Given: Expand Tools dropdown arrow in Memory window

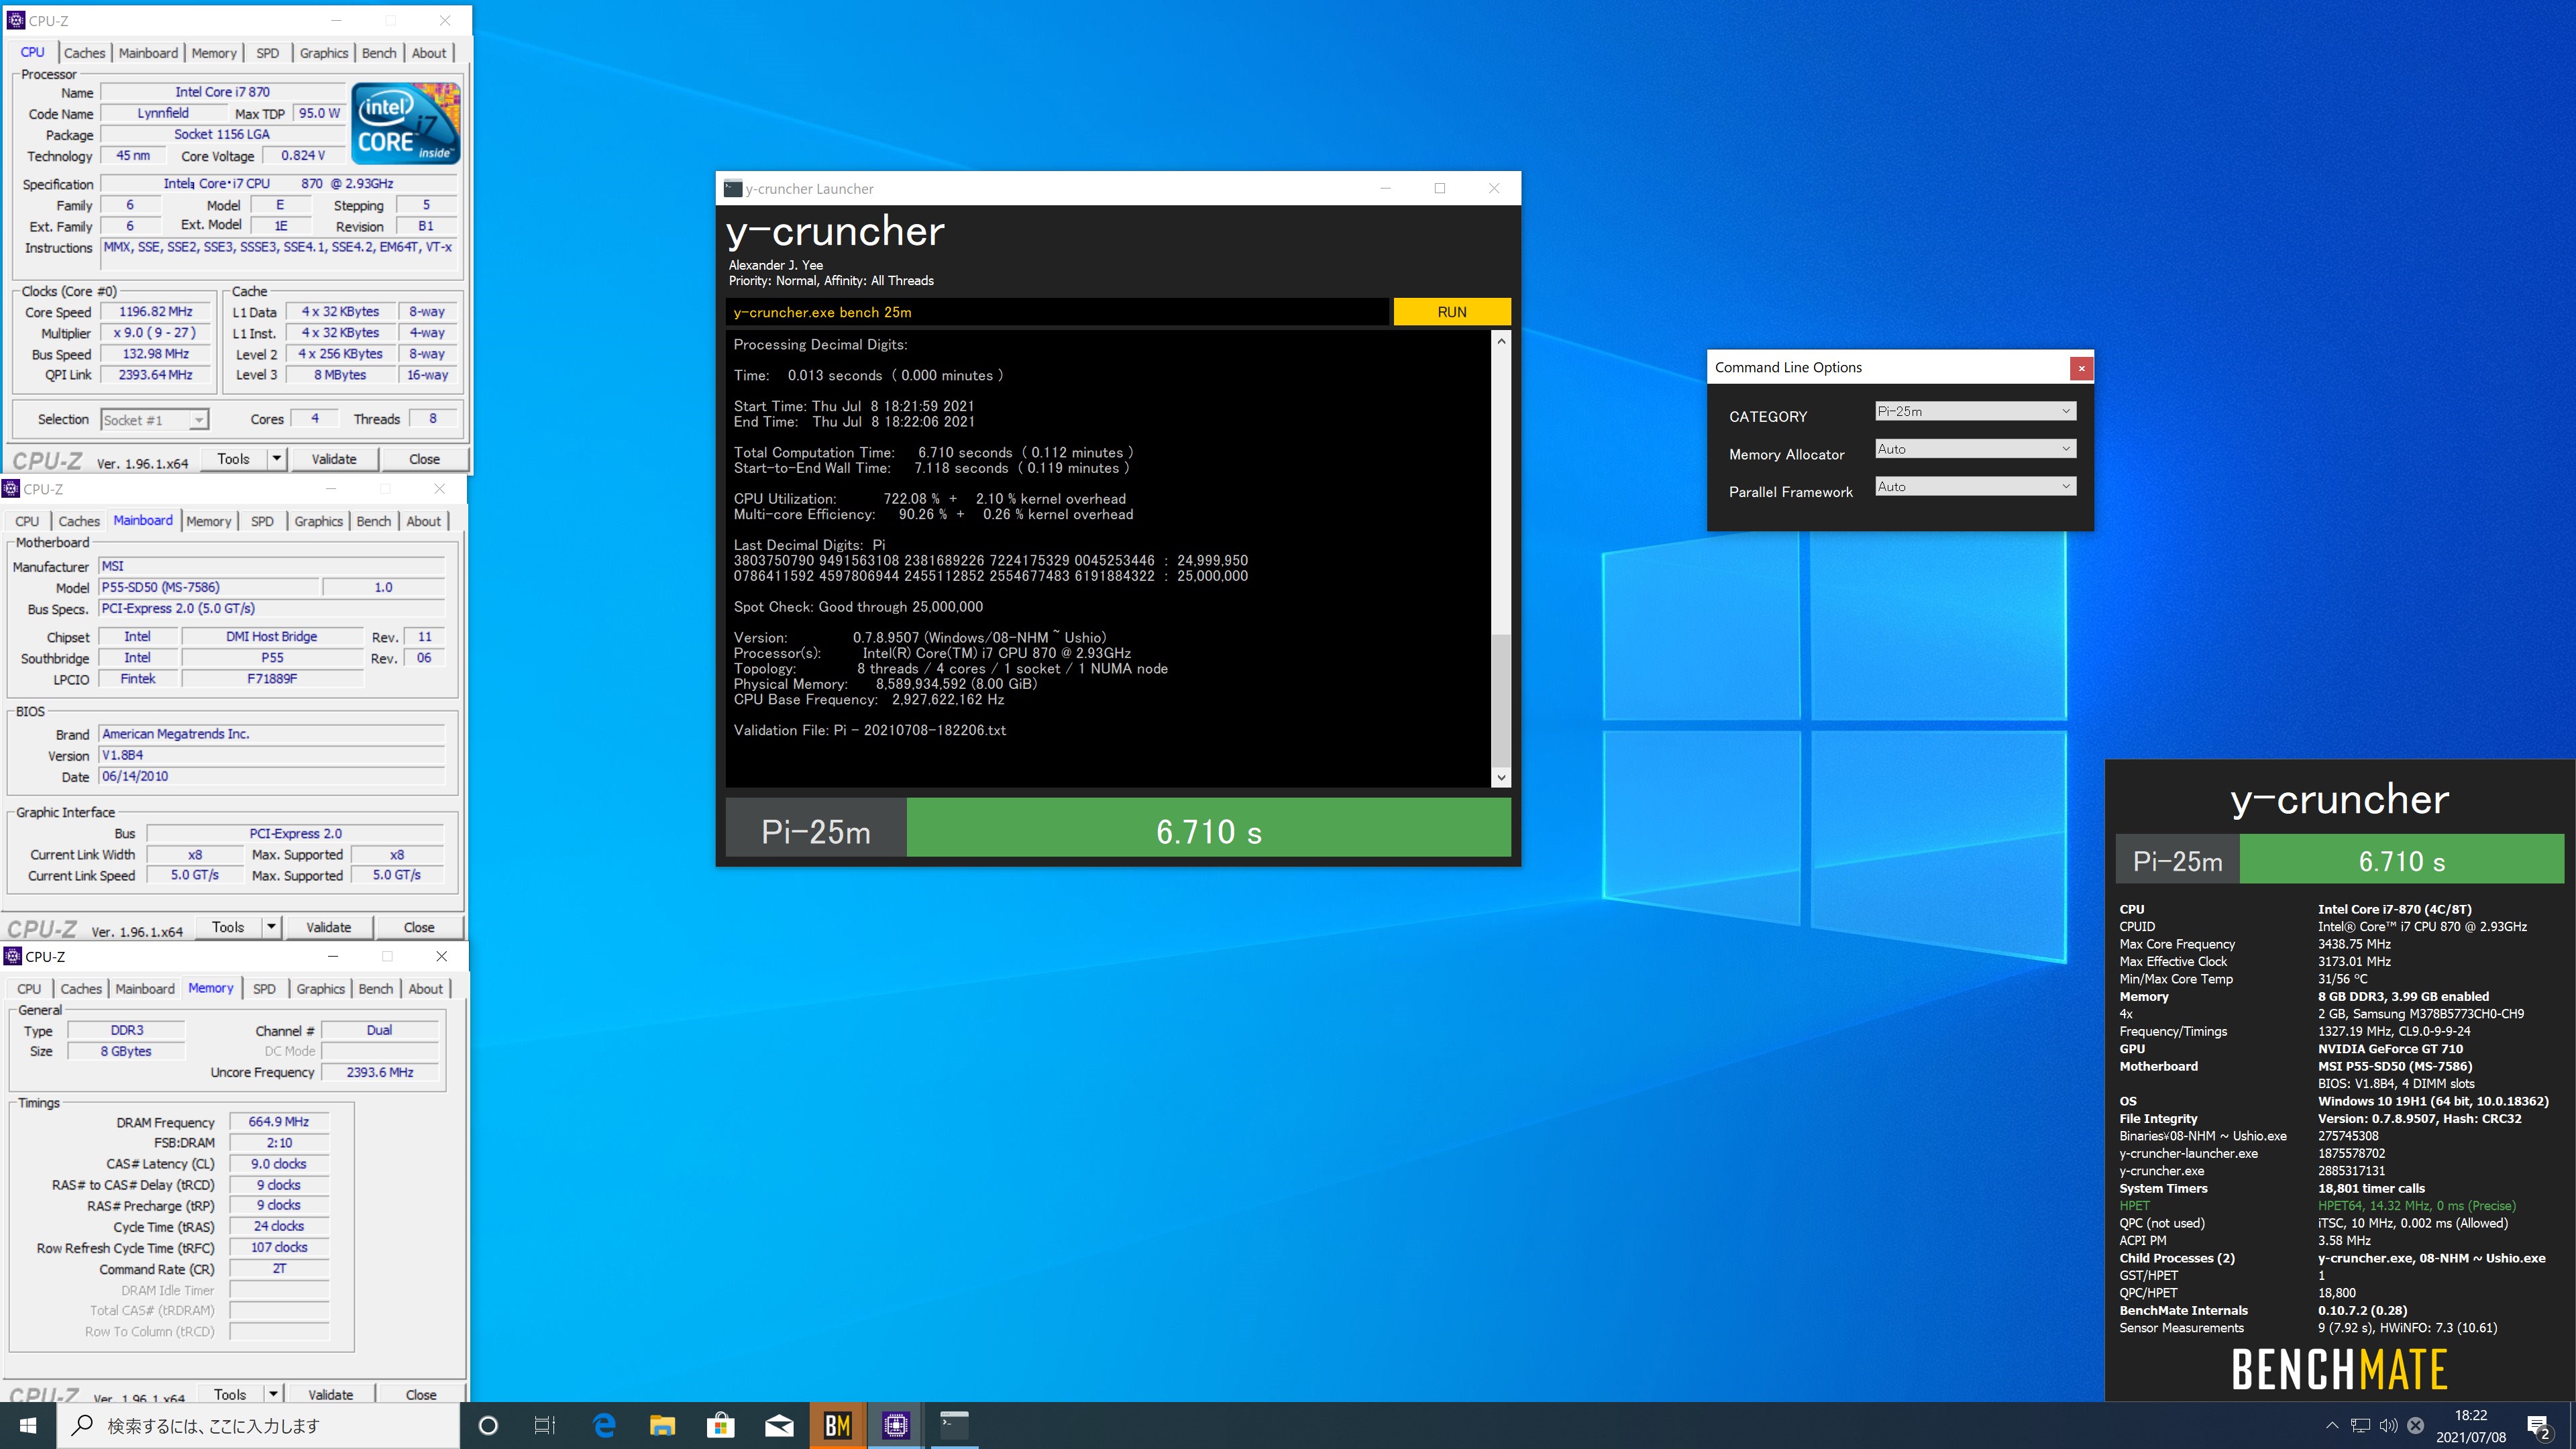Looking at the screenshot, I should tap(273, 1394).
